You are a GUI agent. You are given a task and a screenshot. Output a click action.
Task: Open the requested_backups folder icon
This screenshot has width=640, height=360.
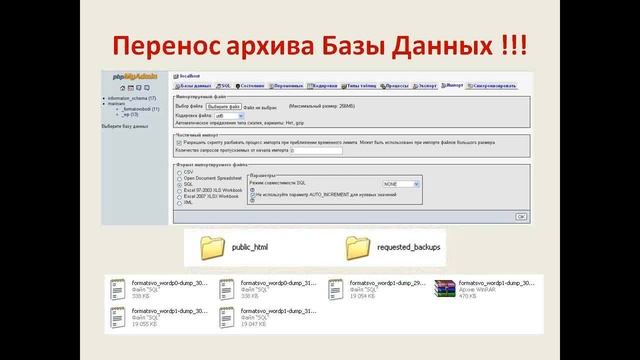pos(358,248)
